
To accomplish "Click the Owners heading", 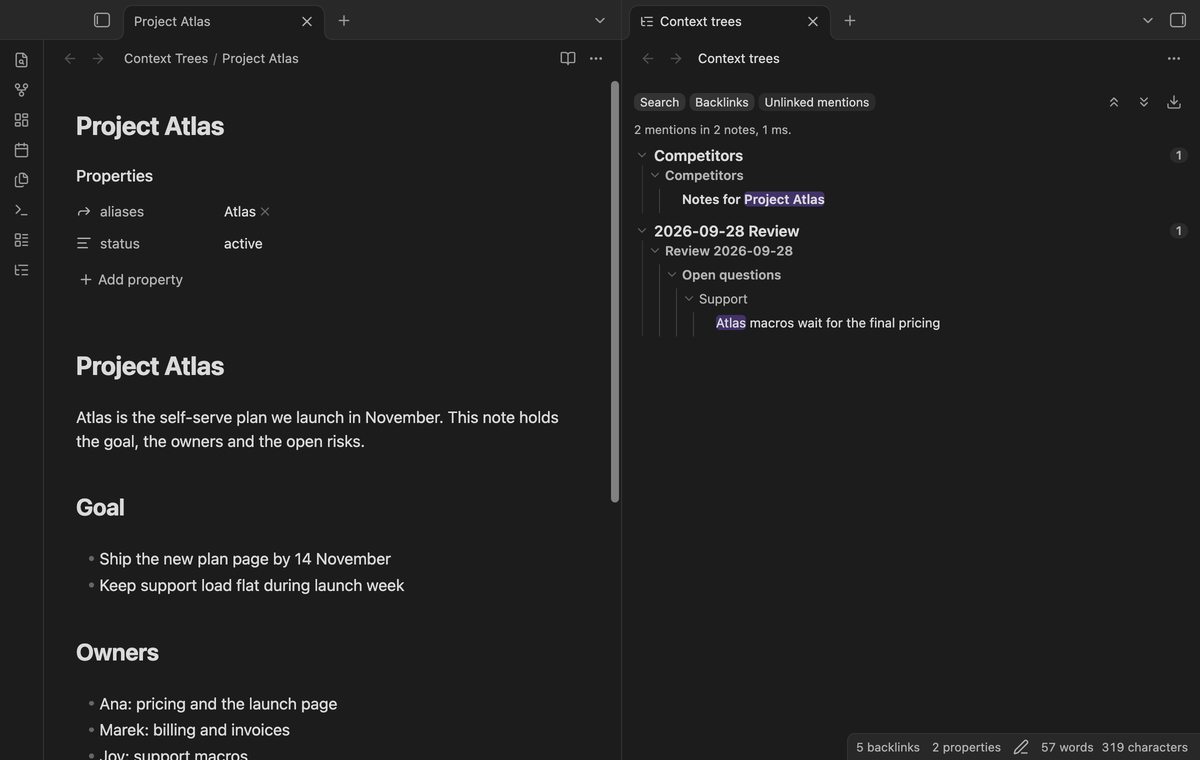I will (117, 652).
